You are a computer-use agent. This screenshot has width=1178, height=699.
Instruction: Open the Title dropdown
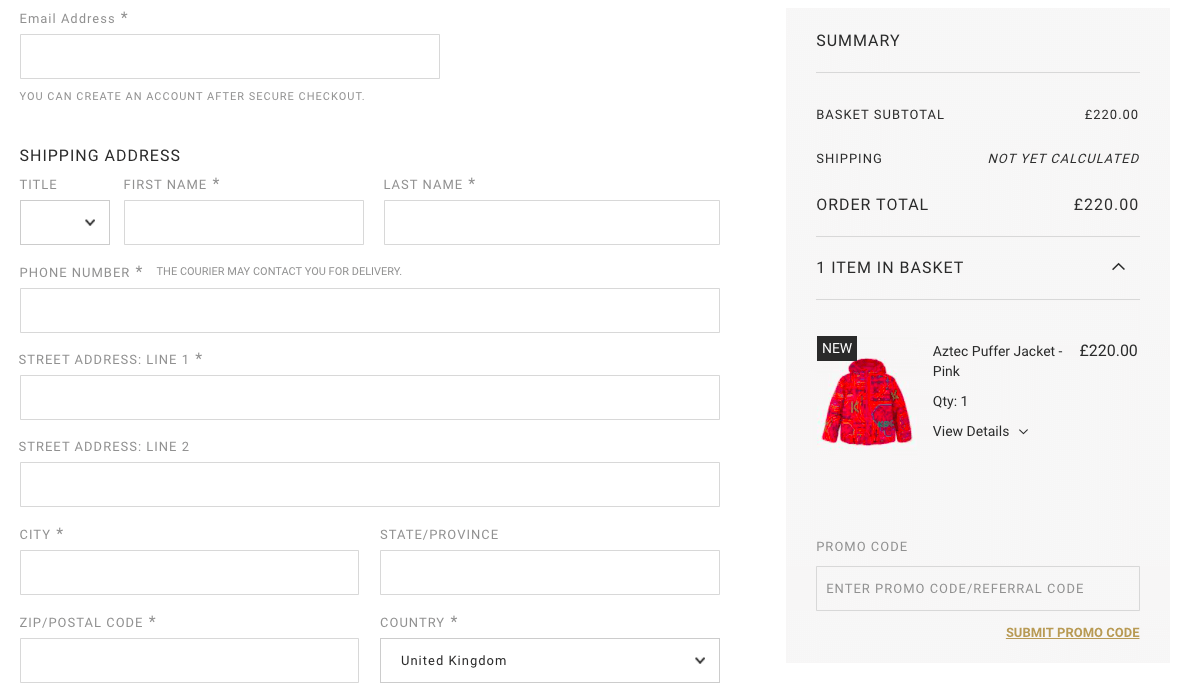pyautogui.click(x=64, y=222)
